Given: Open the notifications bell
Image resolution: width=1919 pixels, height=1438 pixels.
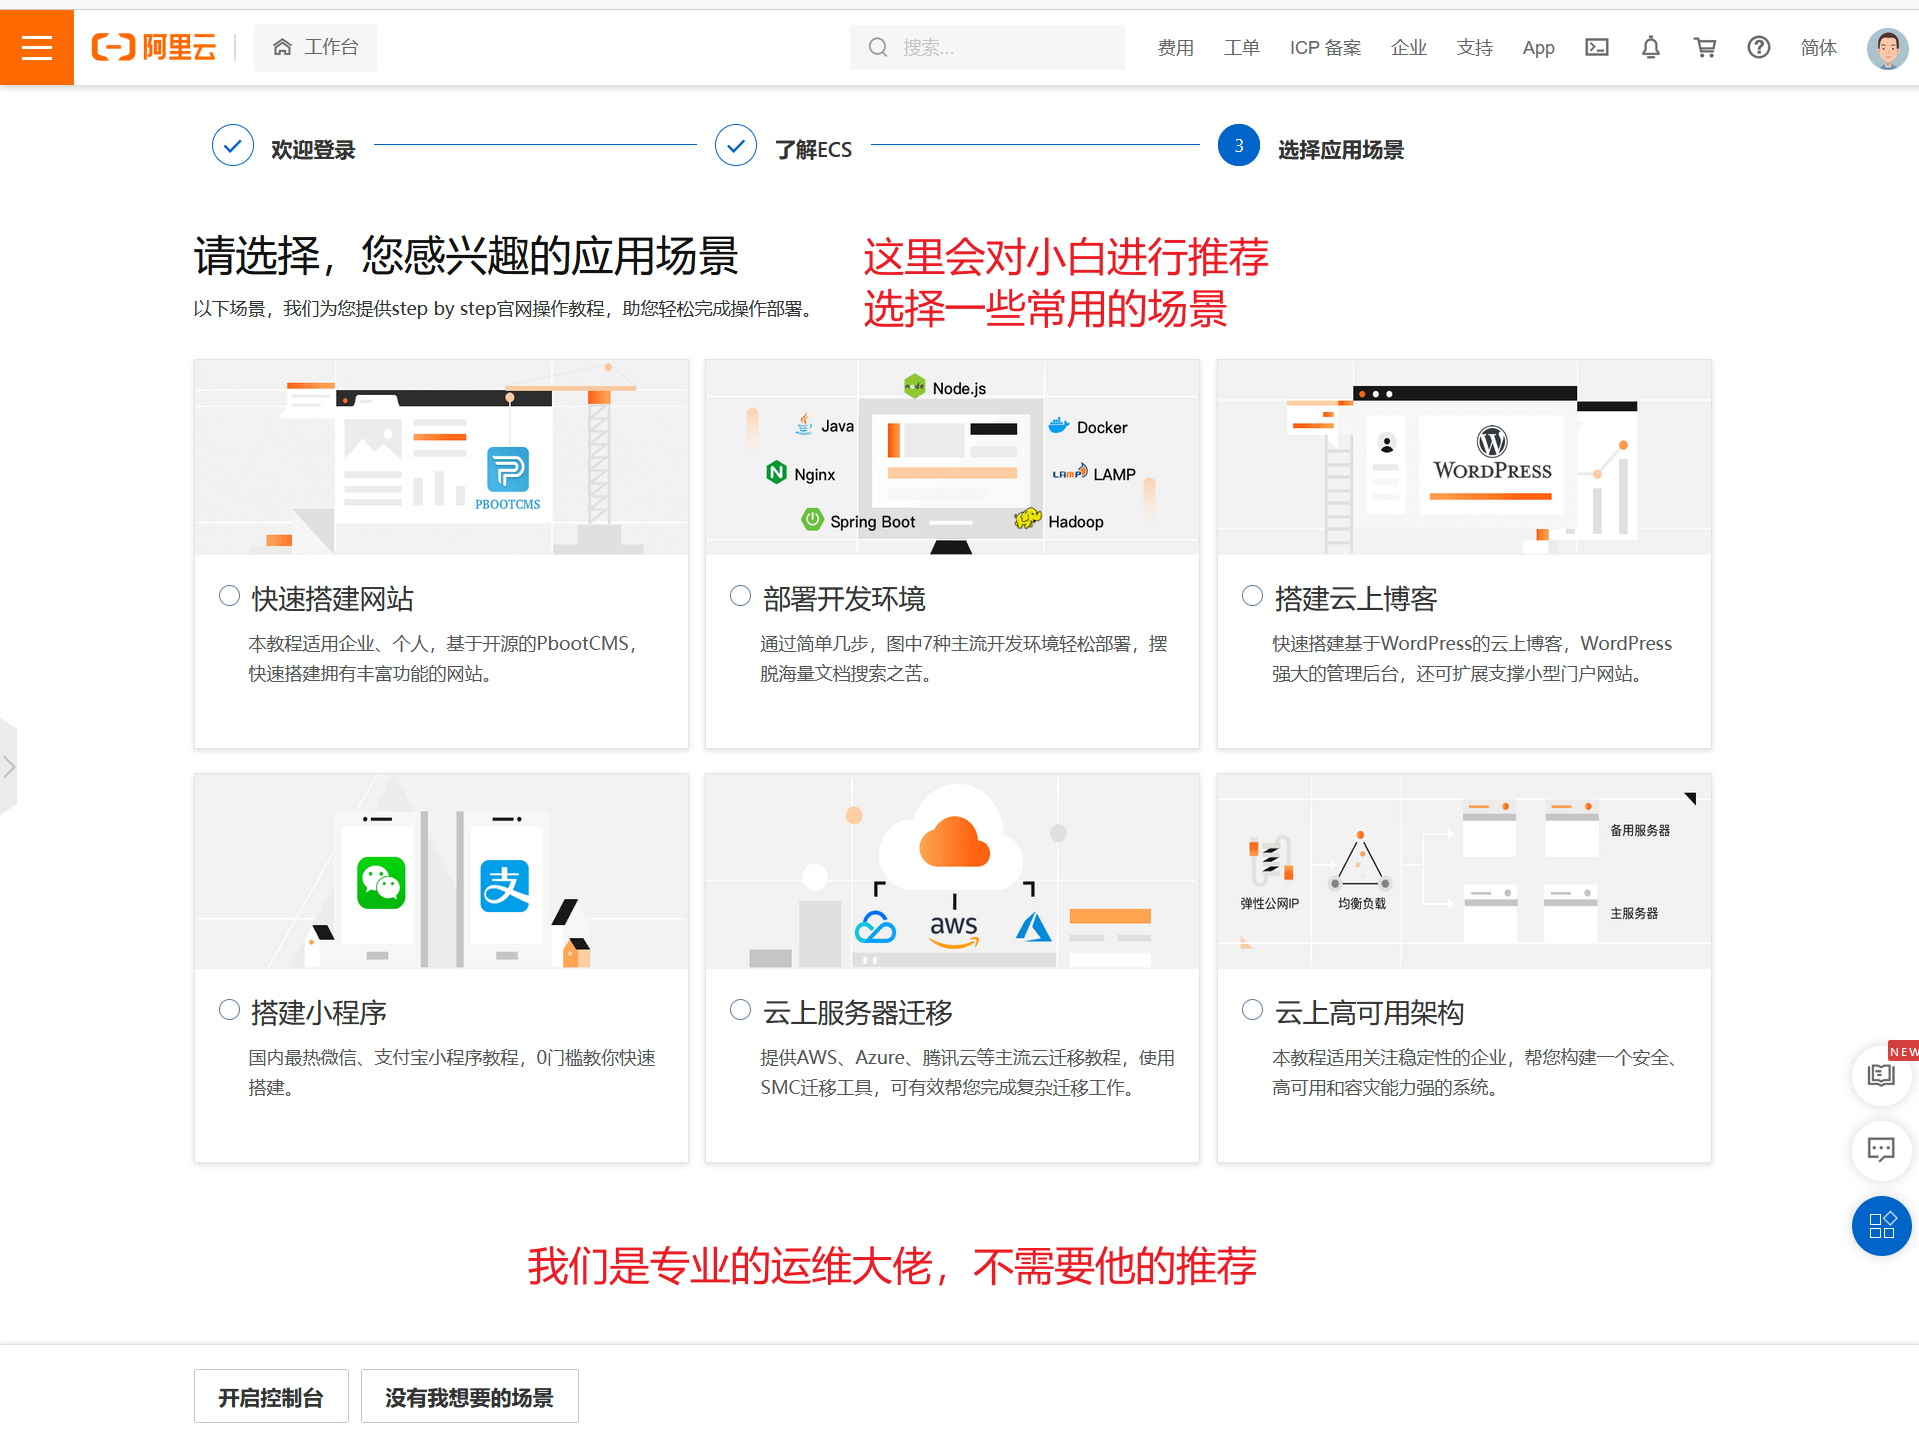Looking at the screenshot, I should (x=1651, y=47).
